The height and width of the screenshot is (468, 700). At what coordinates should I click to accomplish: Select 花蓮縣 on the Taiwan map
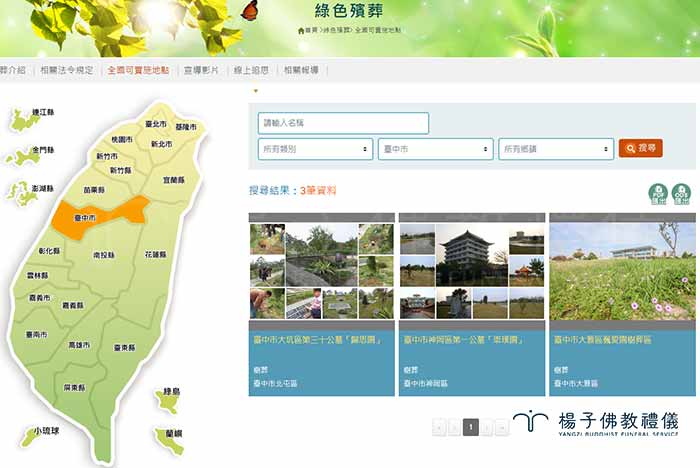[x=155, y=254]
